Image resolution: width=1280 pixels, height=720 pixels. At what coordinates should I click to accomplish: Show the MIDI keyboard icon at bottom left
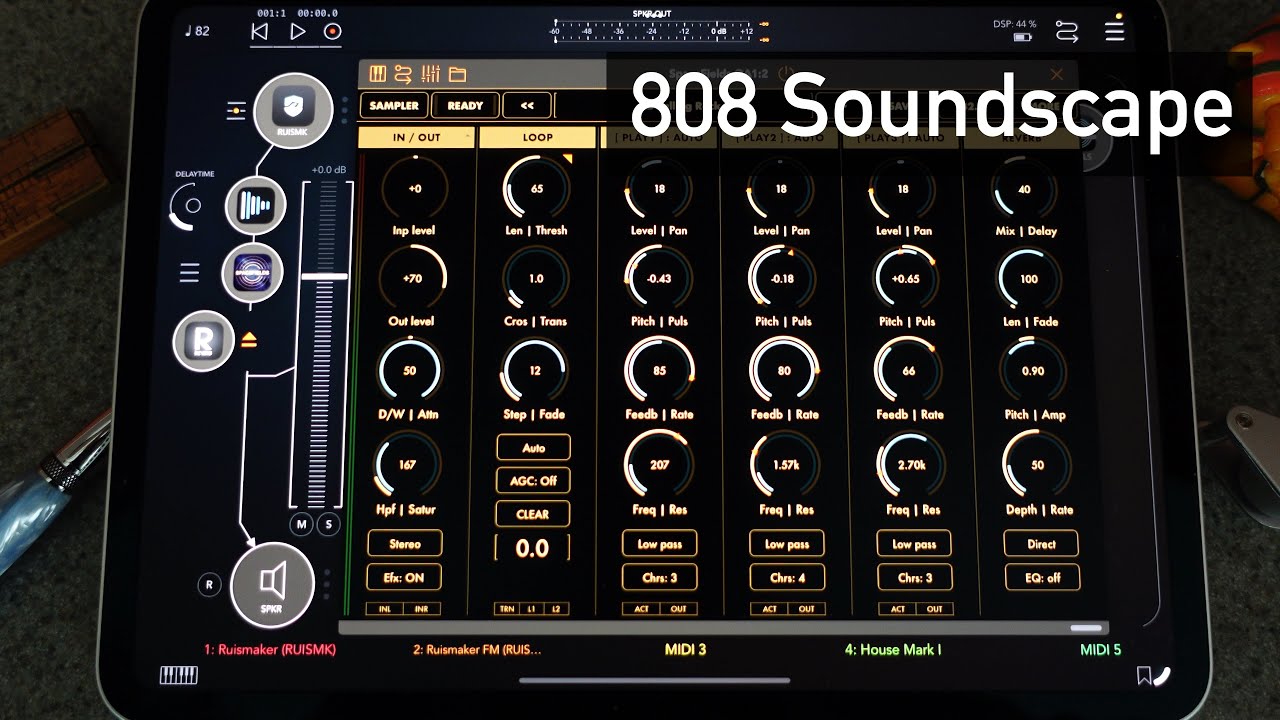pyautogui.click(x=179, y=676)
